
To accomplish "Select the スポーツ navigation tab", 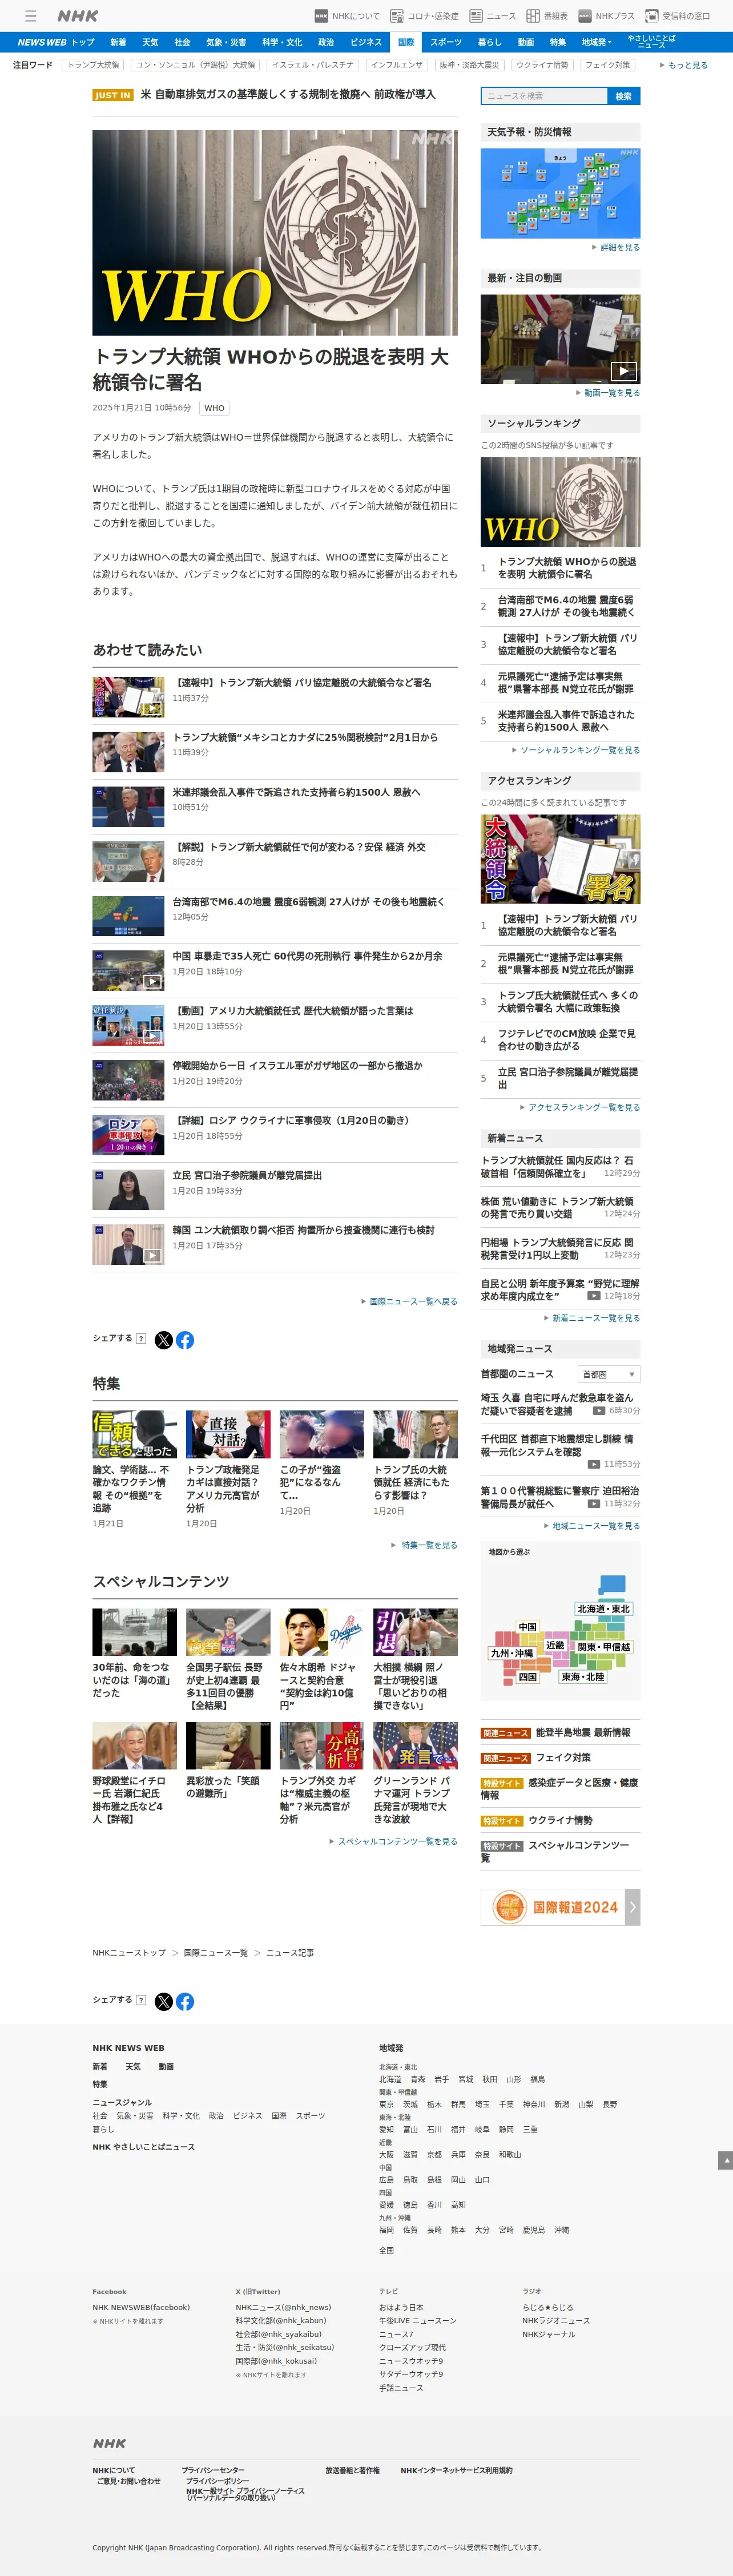I will tap(446, 42).
